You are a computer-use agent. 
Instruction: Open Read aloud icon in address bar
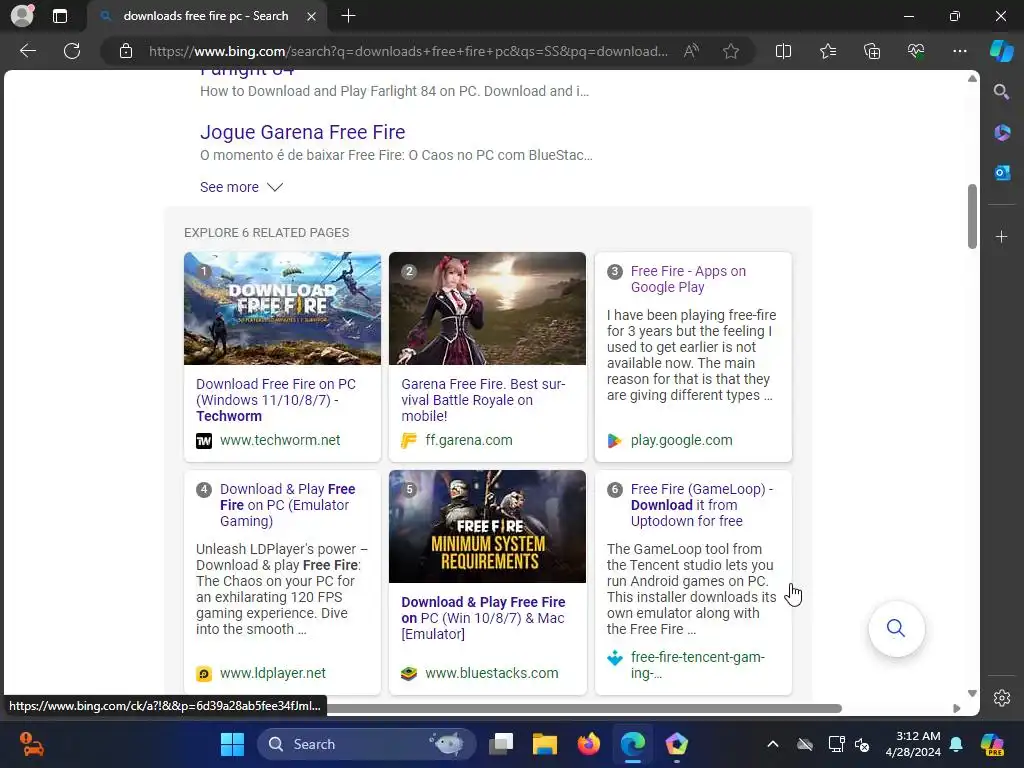click(691, 51)
